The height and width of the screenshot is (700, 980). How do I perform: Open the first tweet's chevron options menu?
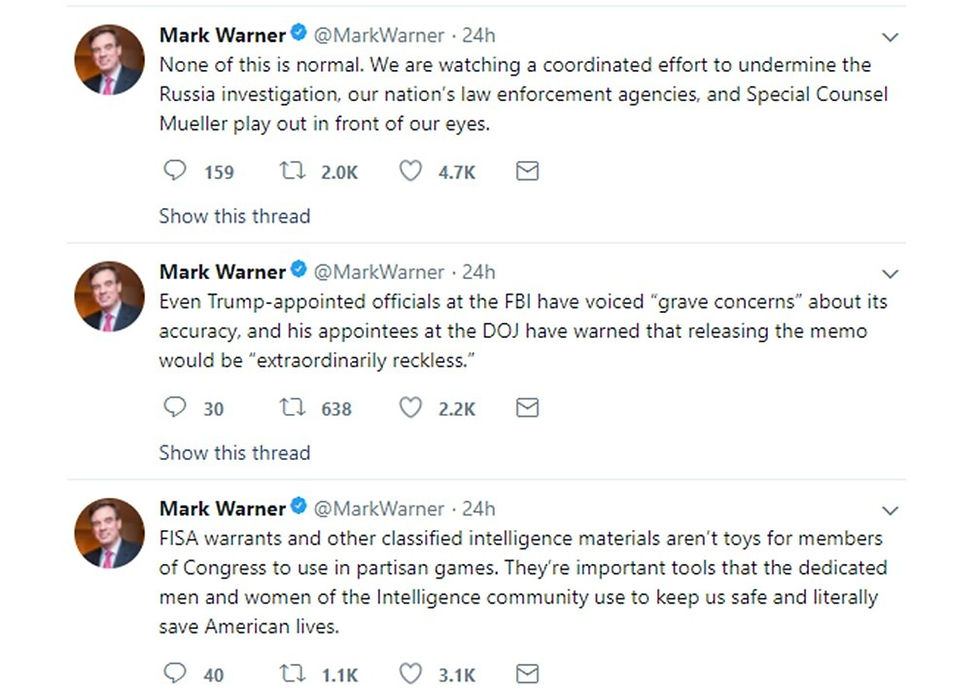coord(889,38)
